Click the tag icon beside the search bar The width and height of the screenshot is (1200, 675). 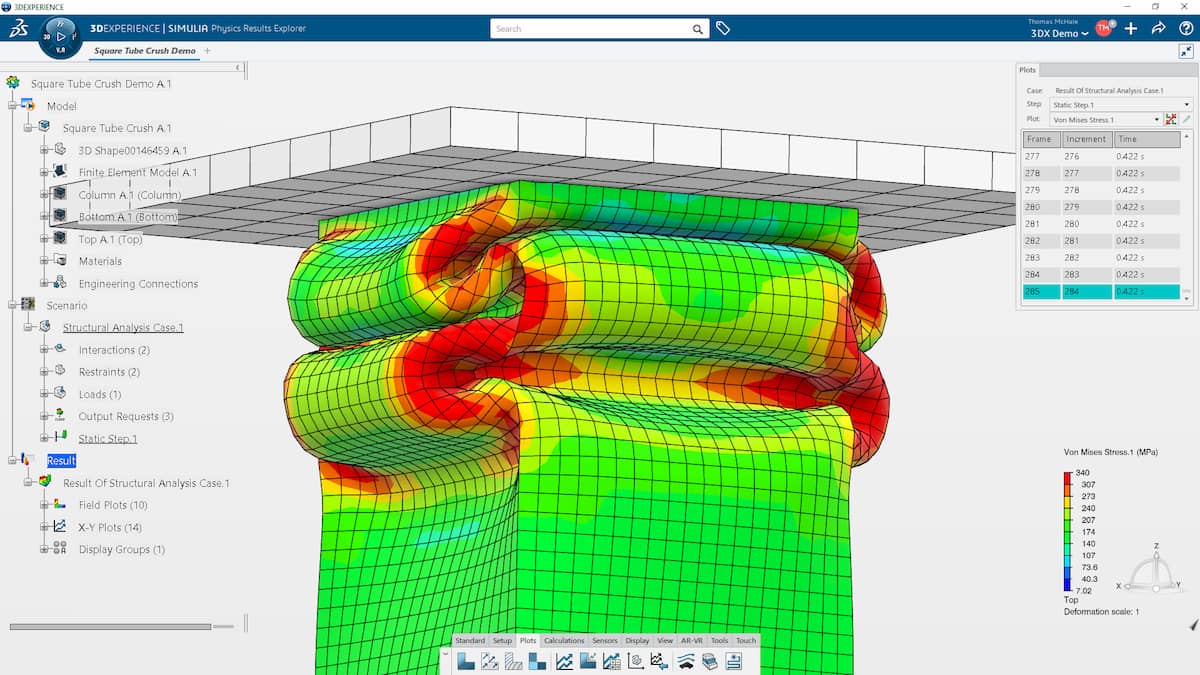(x=722, y=29)
